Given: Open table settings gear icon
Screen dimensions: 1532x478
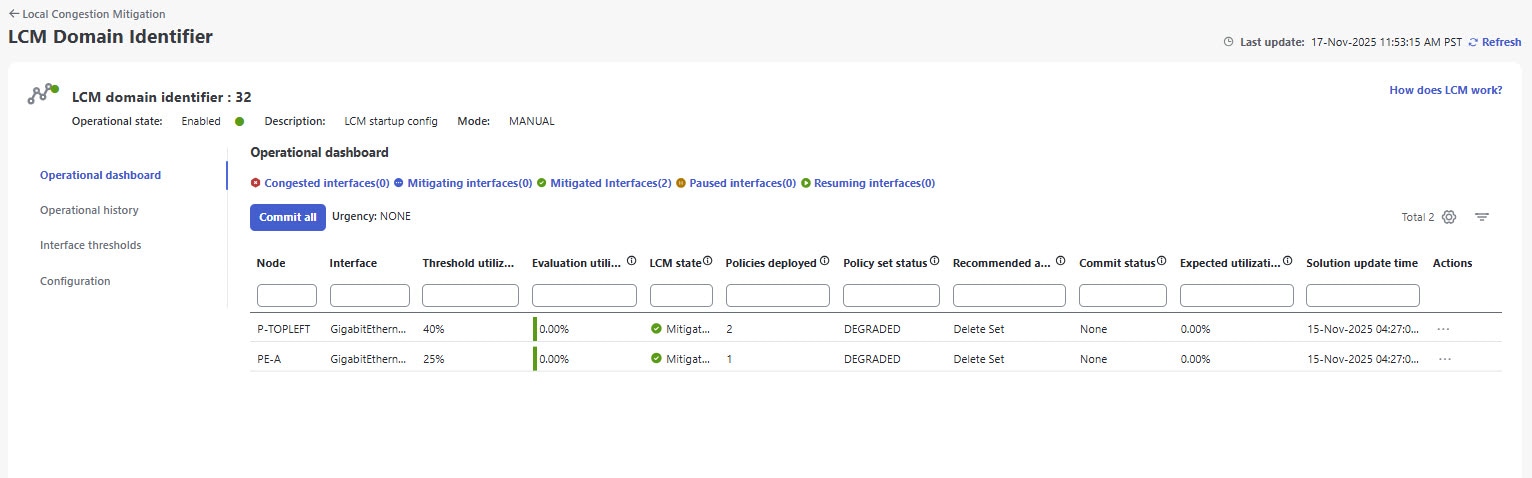Looking at the screenshot, I should coord(1449,217).
